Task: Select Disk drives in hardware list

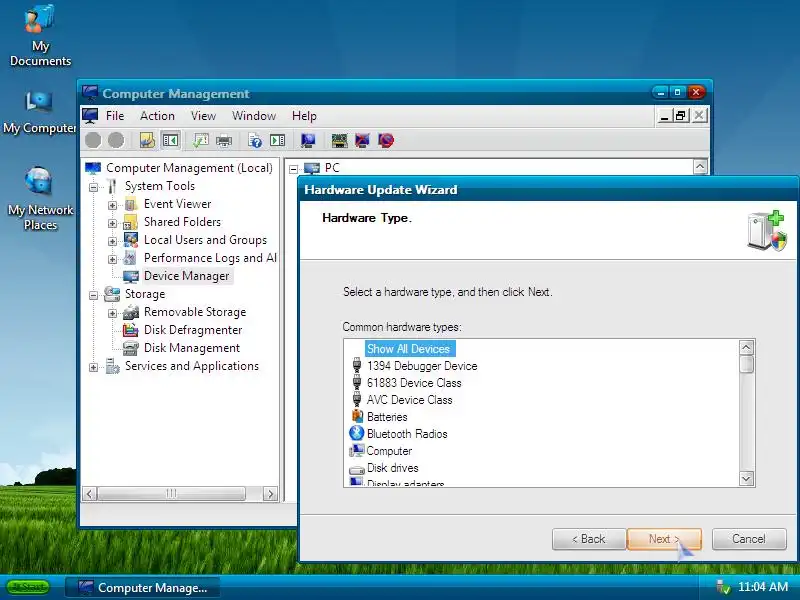Action: tap(392, 468)
